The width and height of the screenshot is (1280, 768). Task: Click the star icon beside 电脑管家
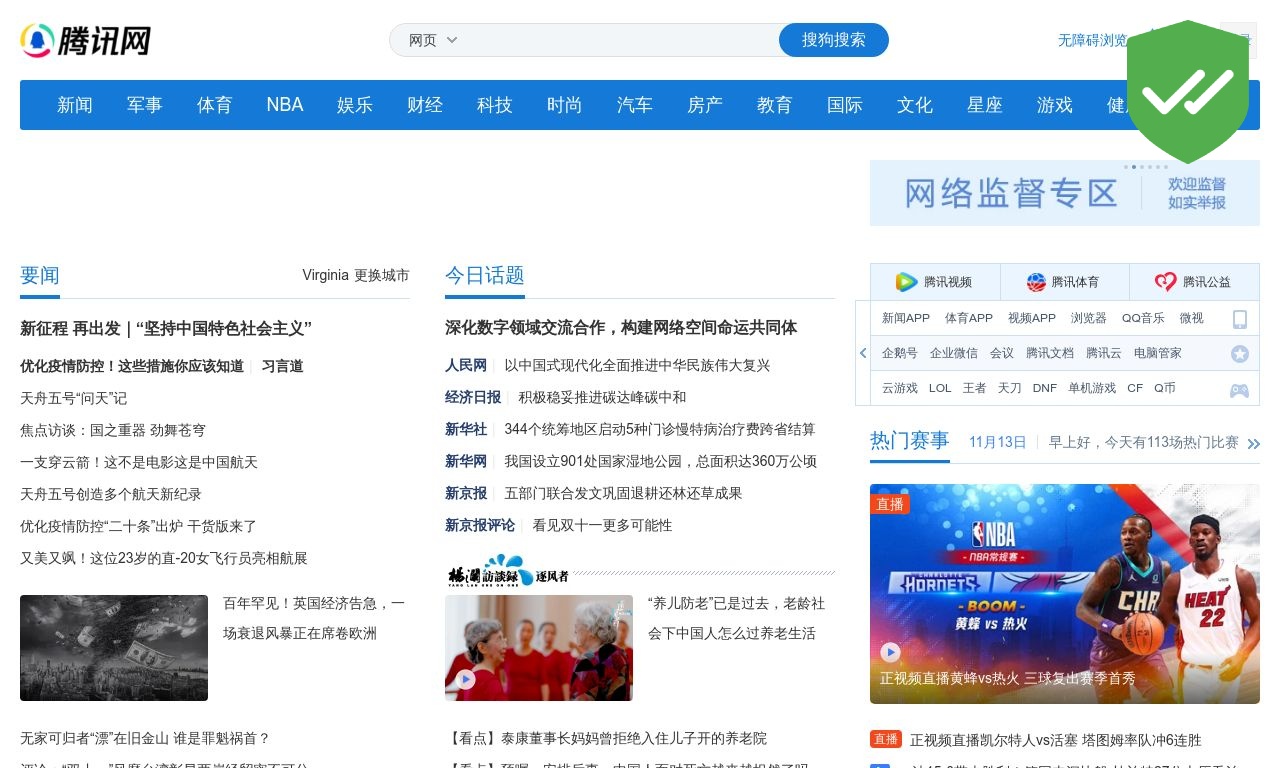1240,354
